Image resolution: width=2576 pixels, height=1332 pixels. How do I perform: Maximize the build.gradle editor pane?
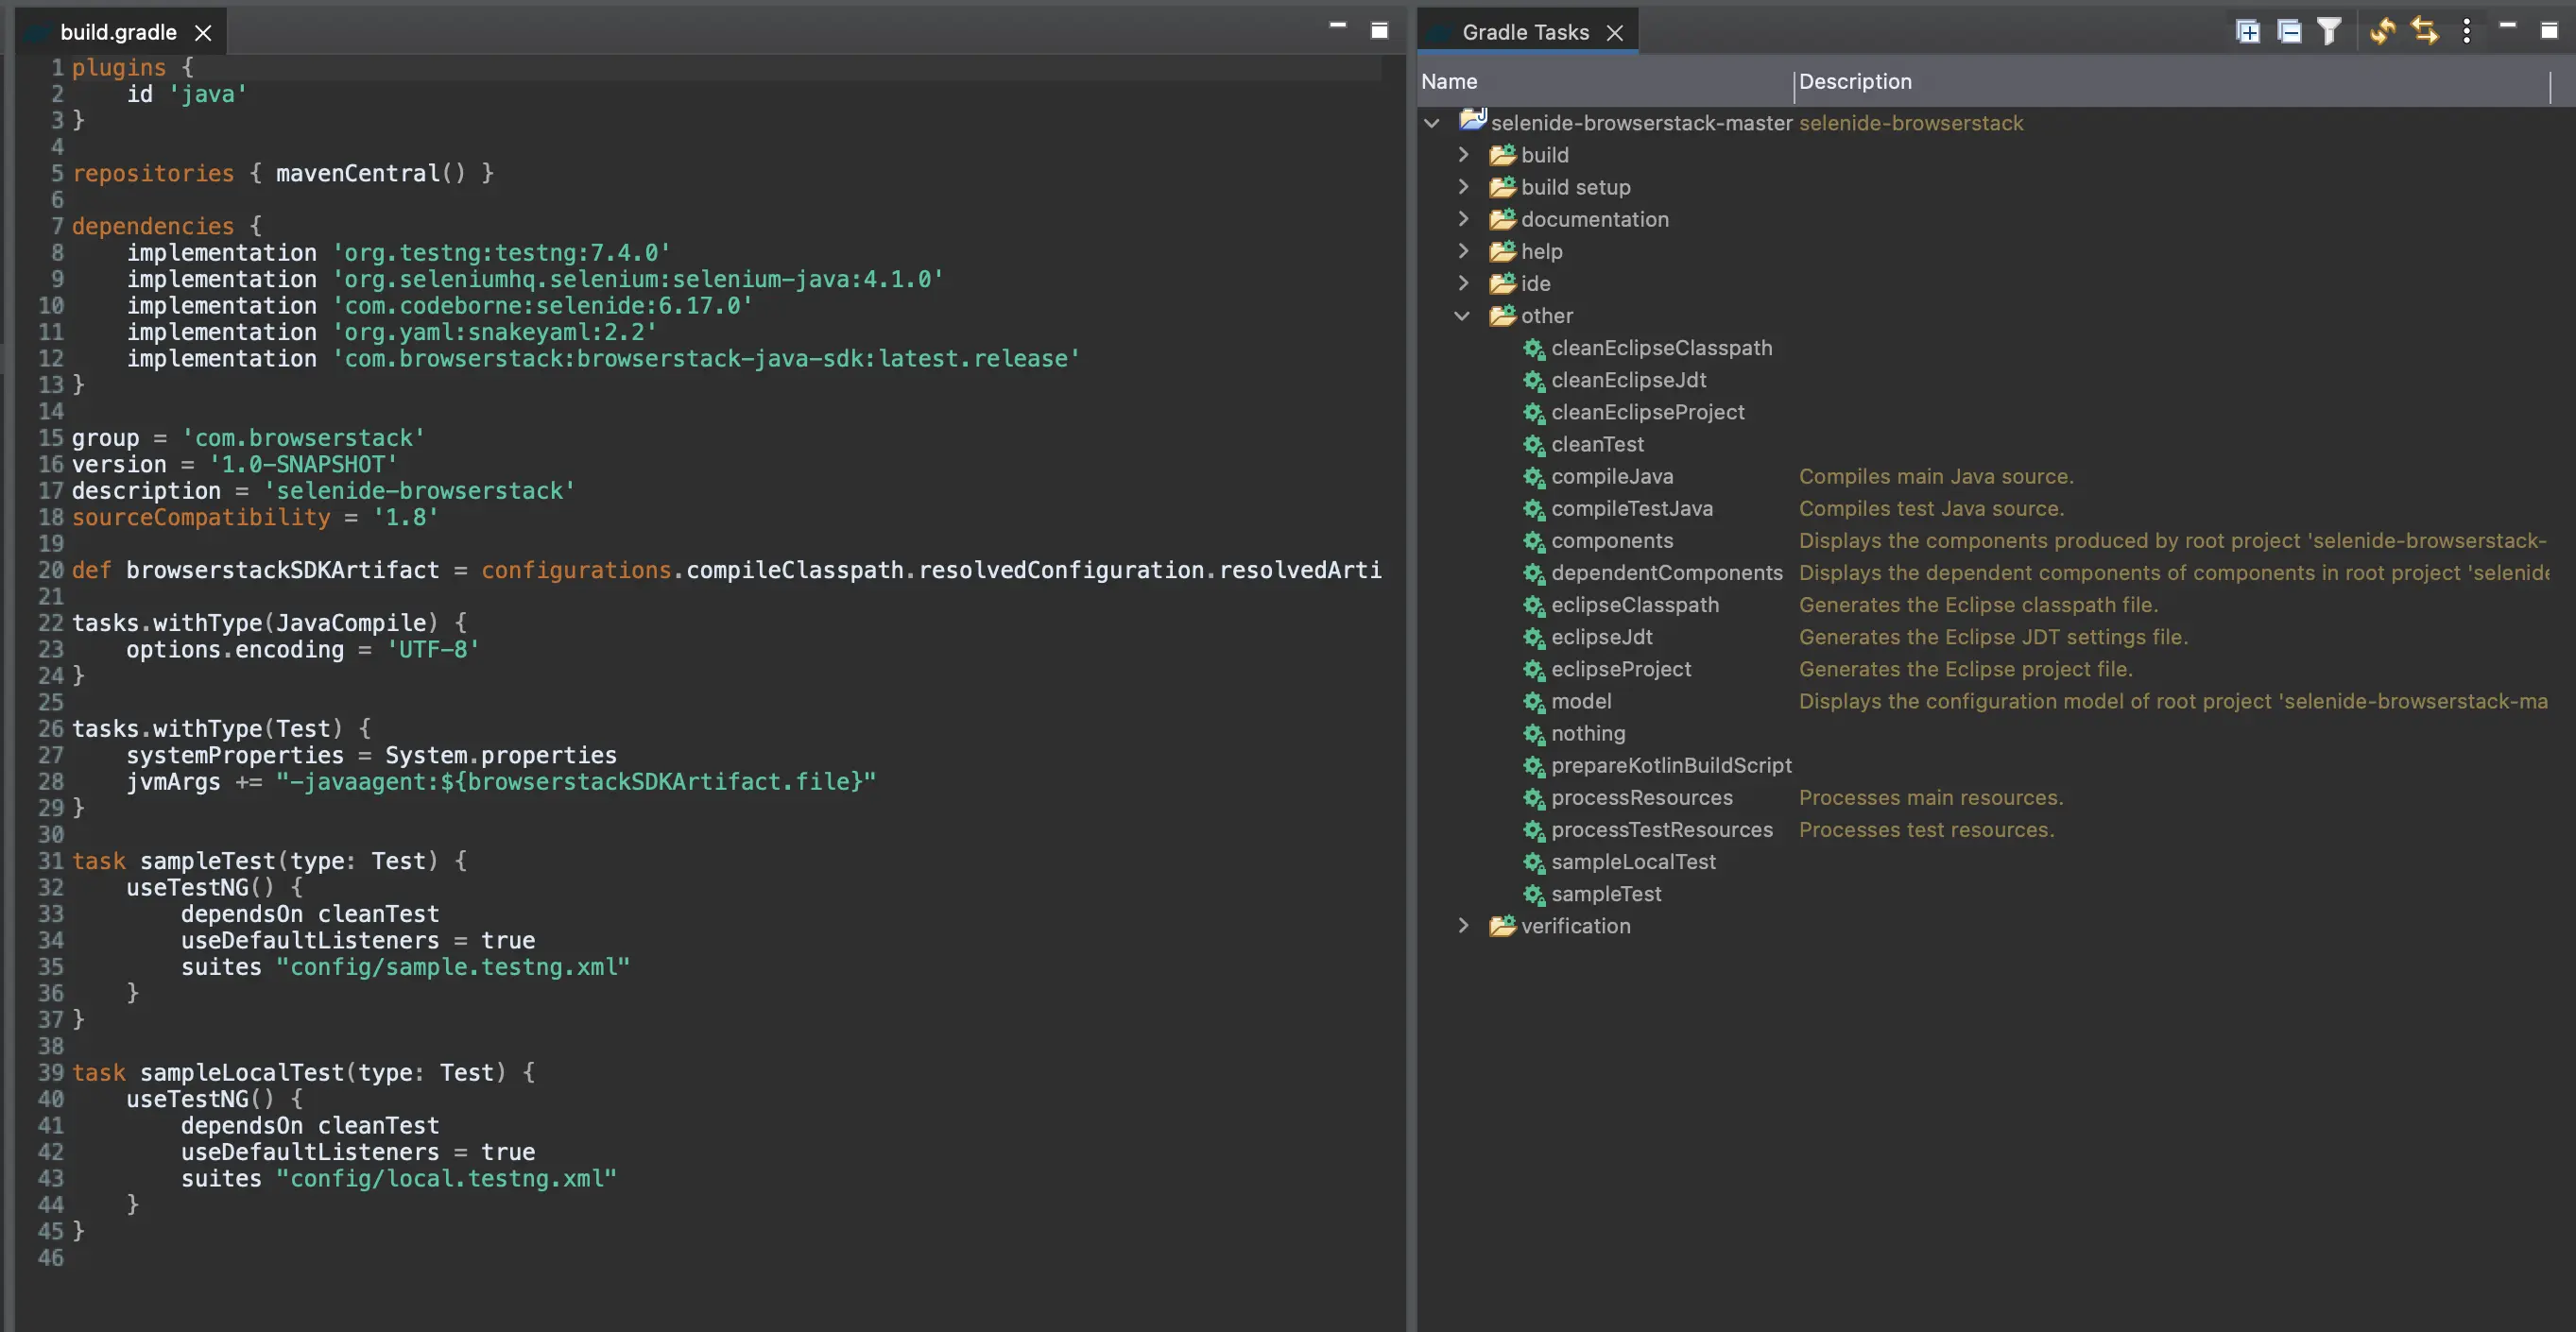point(1379,31)
